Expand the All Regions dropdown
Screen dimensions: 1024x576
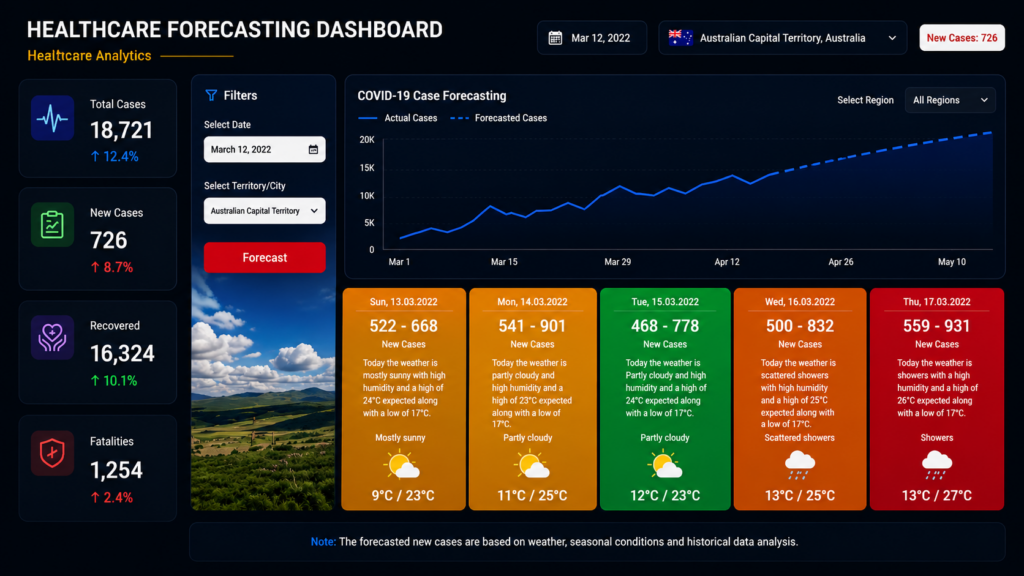pyautogui.click(x=950, y=100)
